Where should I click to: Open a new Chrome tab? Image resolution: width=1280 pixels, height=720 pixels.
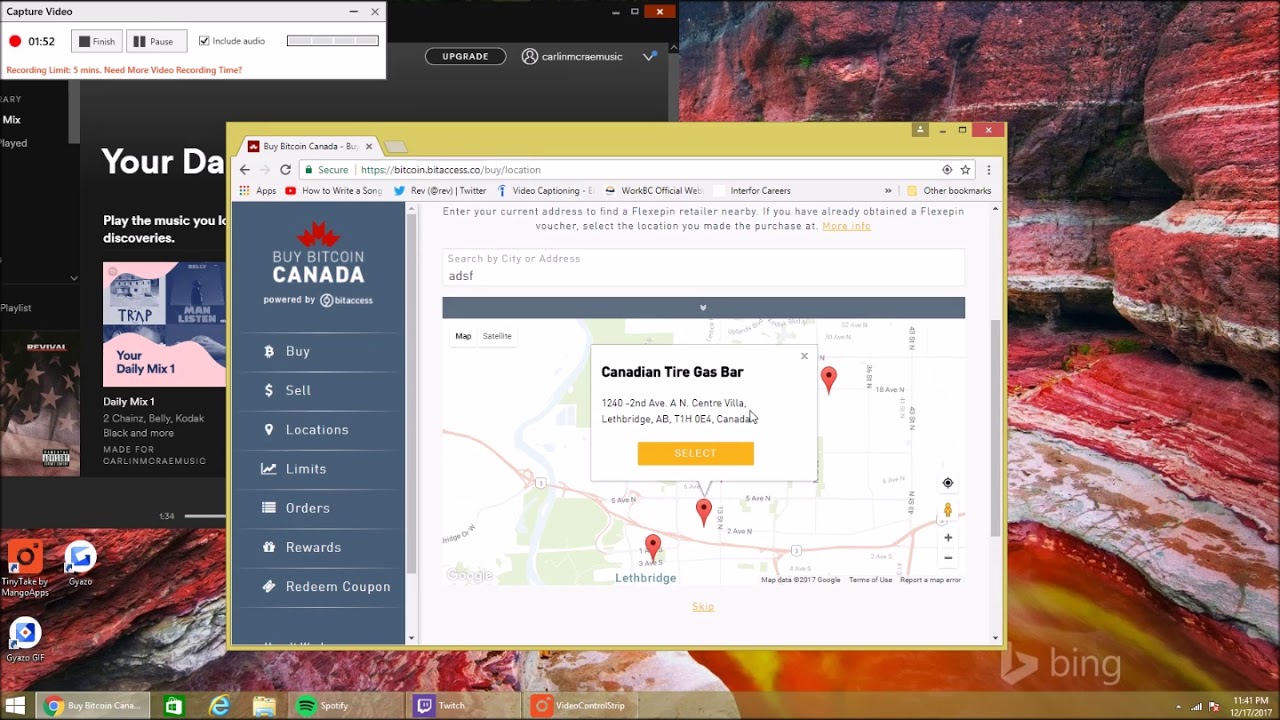(x=395, y=147)
